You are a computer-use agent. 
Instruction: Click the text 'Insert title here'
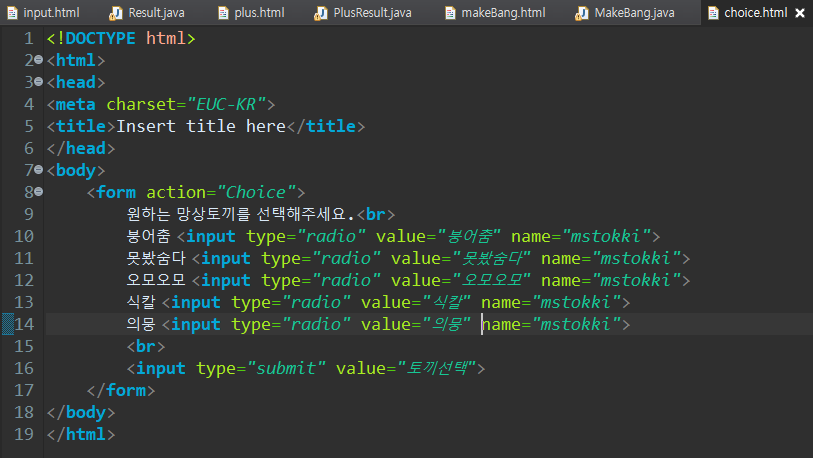(x=201, y=126)
